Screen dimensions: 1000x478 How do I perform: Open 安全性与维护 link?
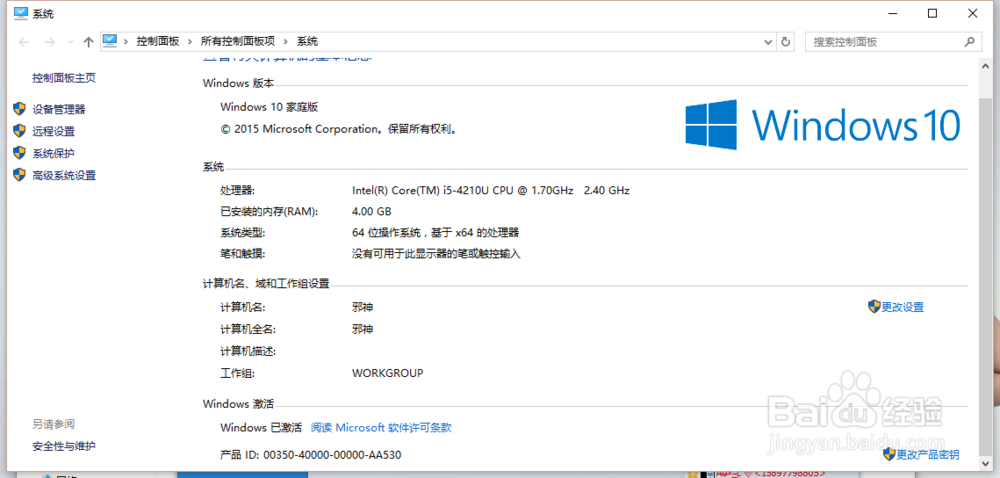(x=64, y=446)
